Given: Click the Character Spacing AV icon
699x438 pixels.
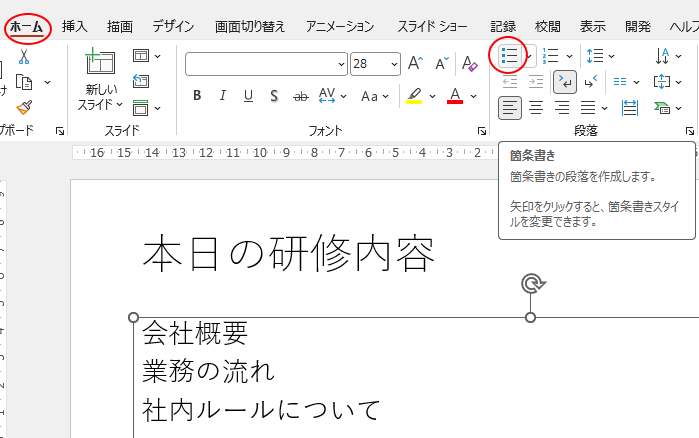Looking at the screenshot, I should (327, 95).
